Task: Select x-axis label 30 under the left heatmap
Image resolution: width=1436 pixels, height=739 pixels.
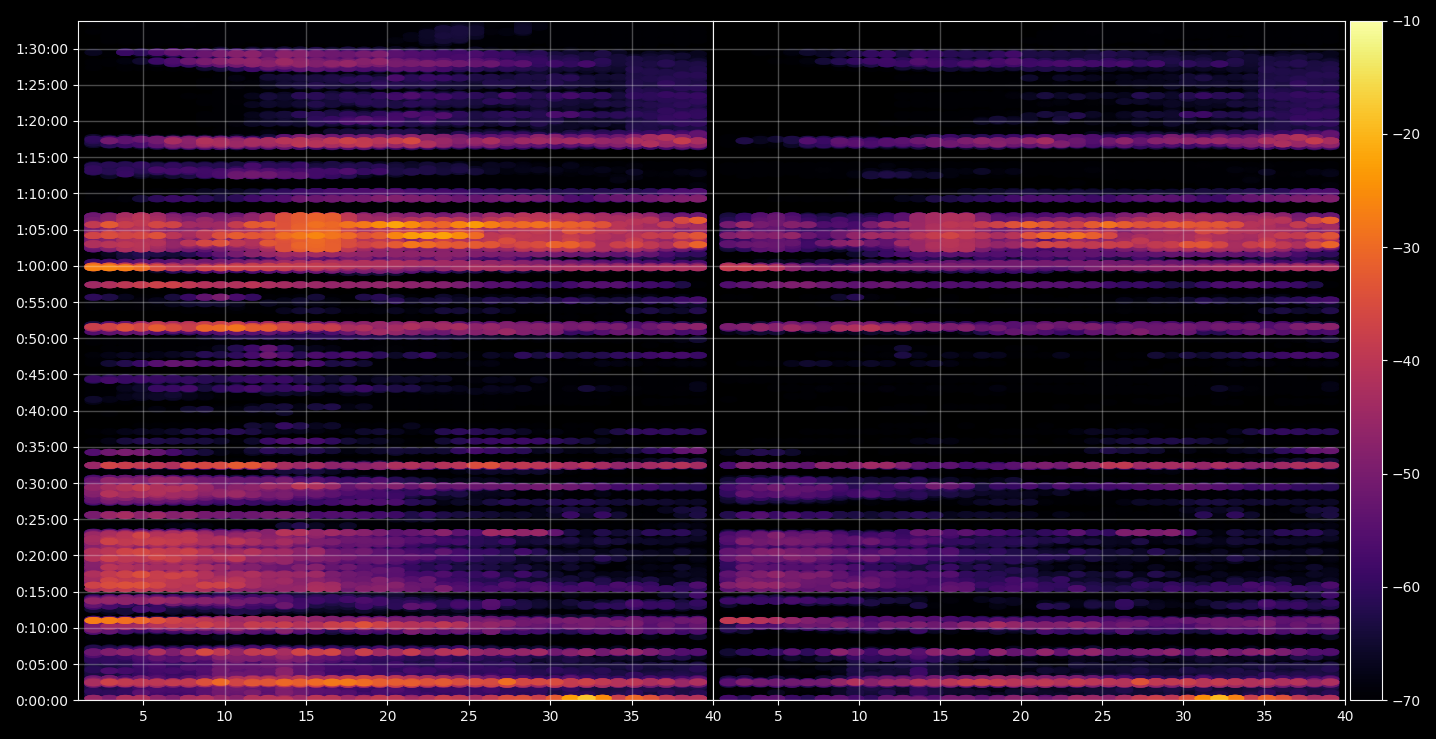Action: click(x=550, y=717)
